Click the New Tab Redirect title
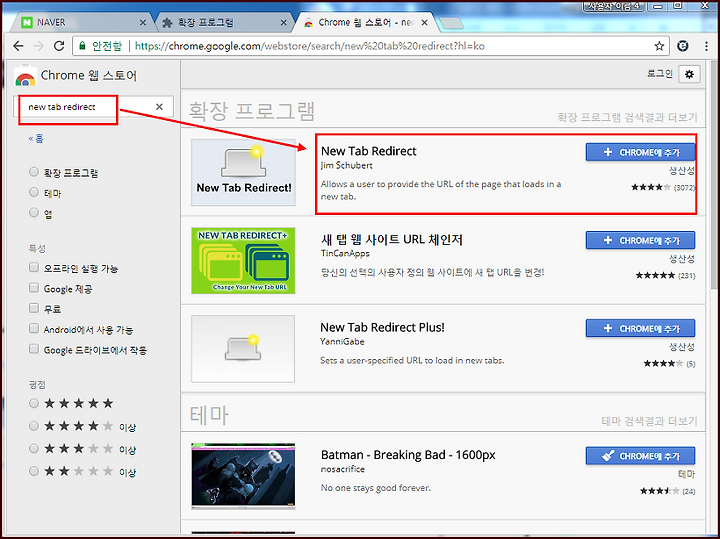The image size is (720, 539). (x=369, y=151)
